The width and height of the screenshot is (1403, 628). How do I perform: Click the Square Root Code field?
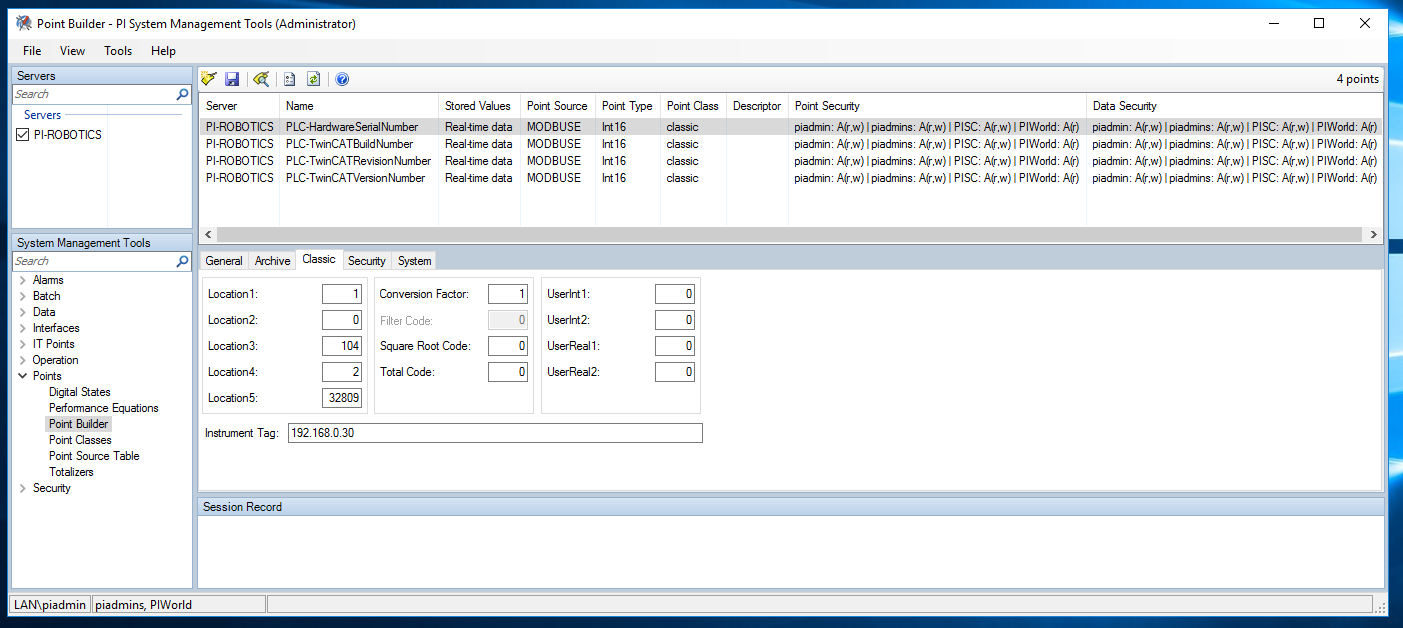click(x=508, y=346)
